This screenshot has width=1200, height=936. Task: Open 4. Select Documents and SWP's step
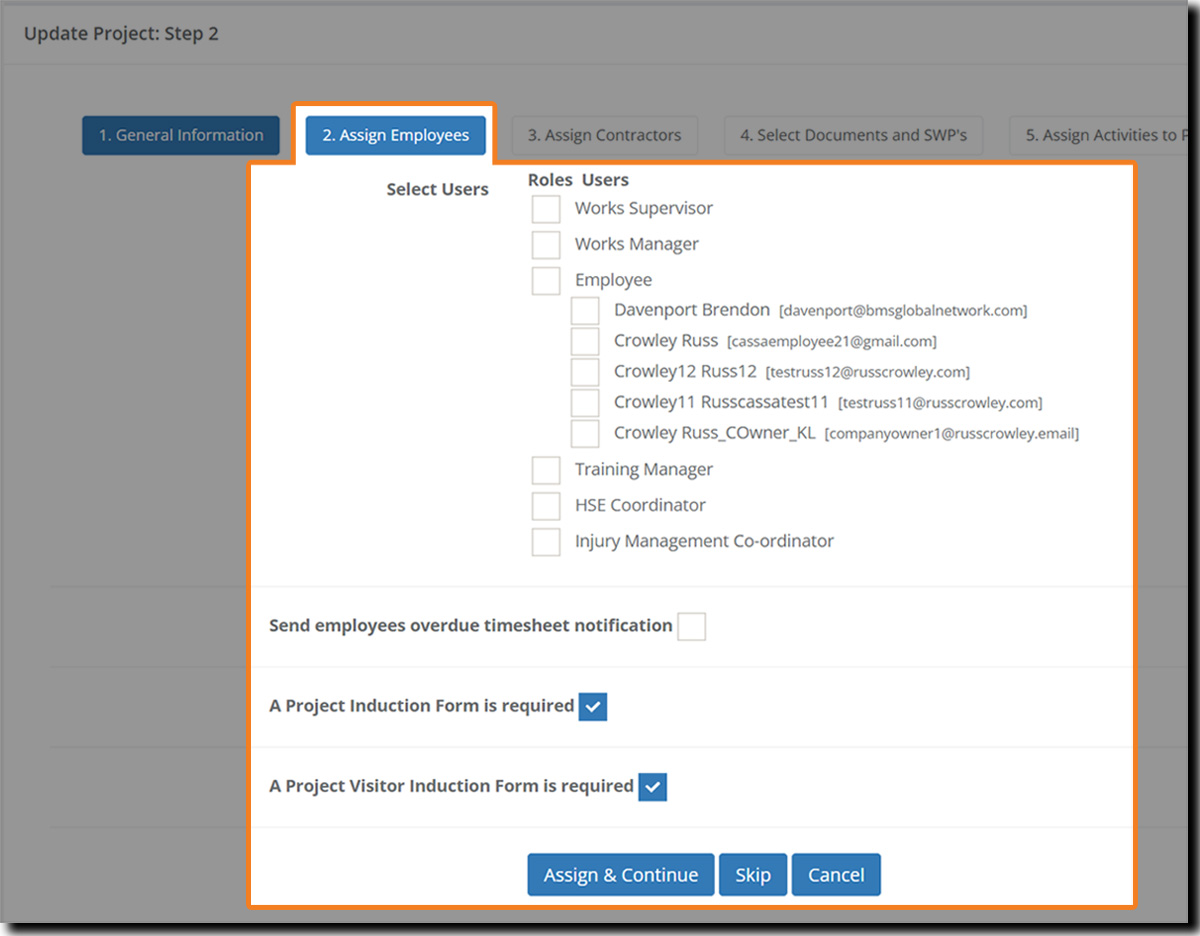pos(854,135)
